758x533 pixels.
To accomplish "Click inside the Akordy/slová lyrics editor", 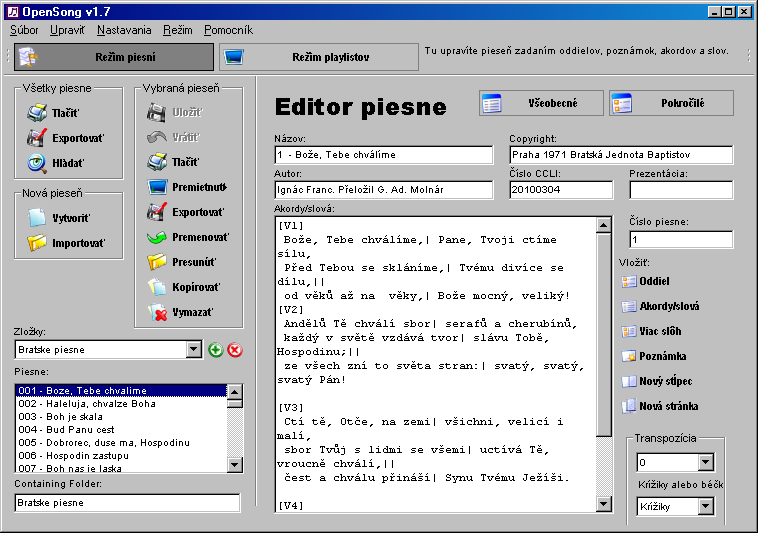I will click(436, 365).
